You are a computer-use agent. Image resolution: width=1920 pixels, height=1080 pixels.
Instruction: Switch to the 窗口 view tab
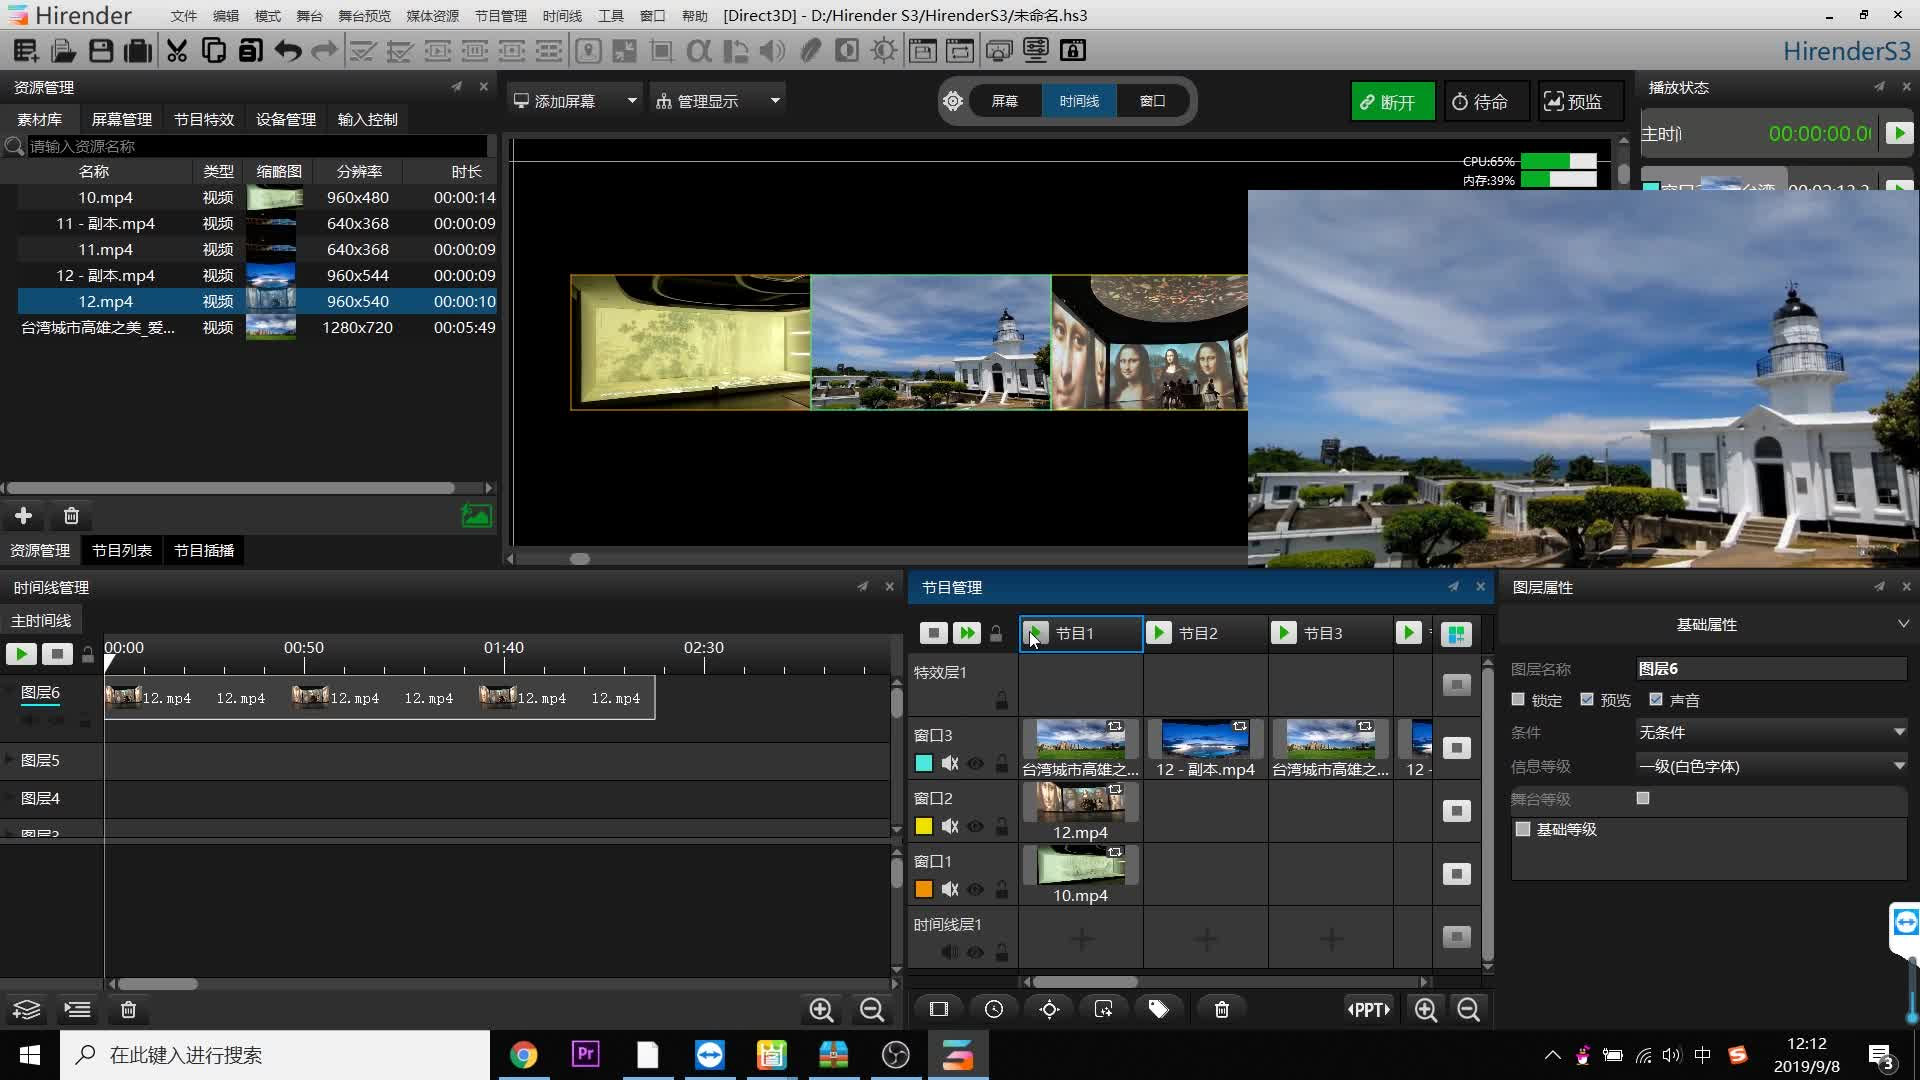pos(1152,101)
